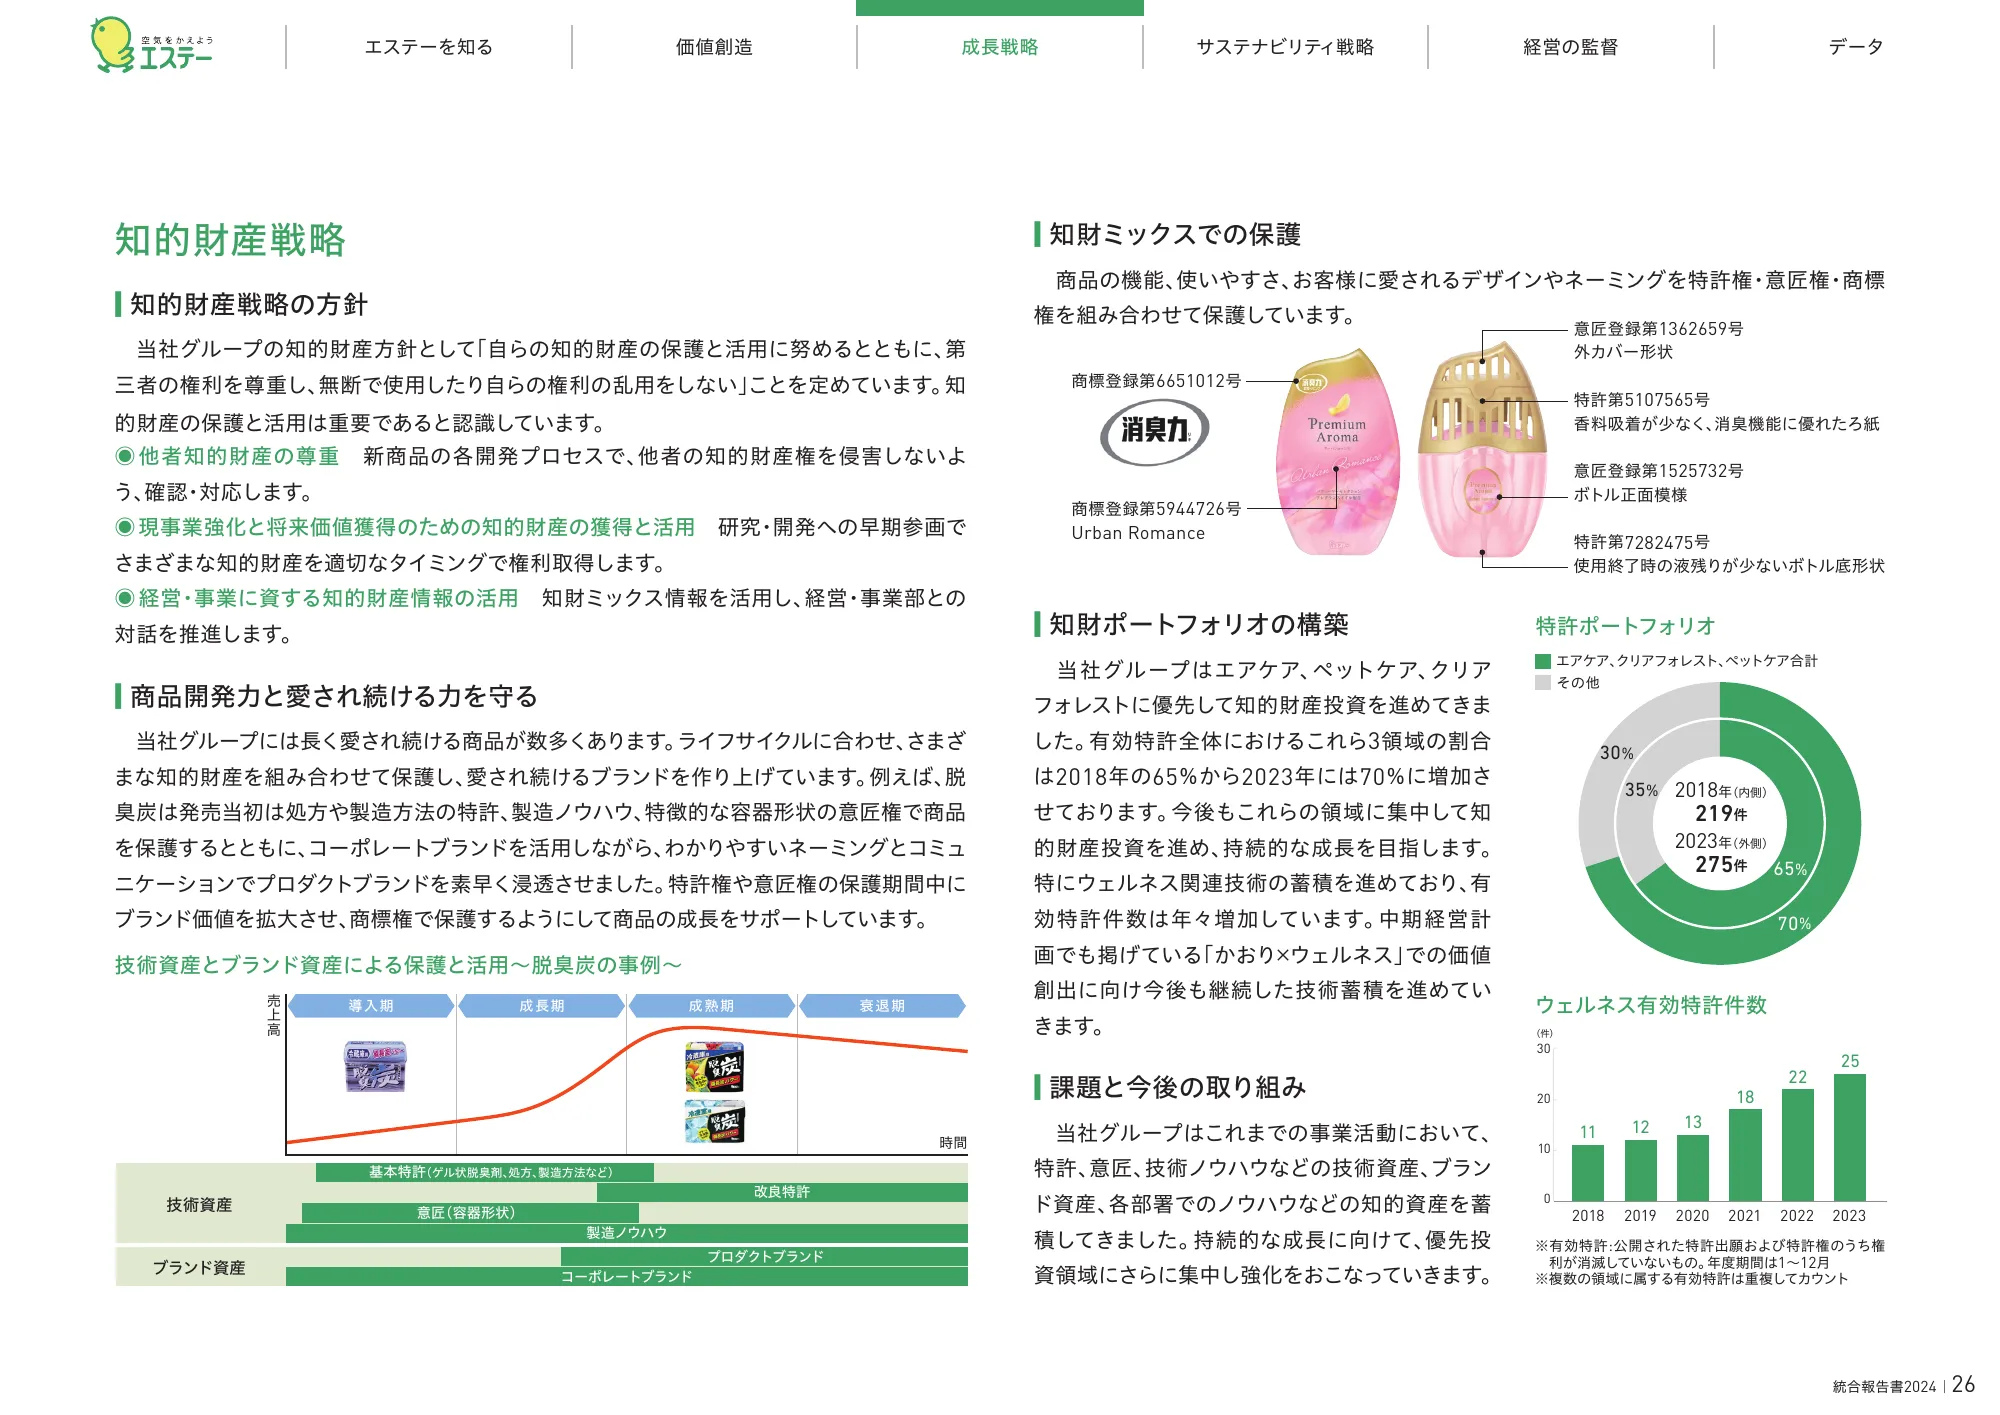
Task: Click the 商品開発力と愛され続ける力を守る heading
Action: 334,696
